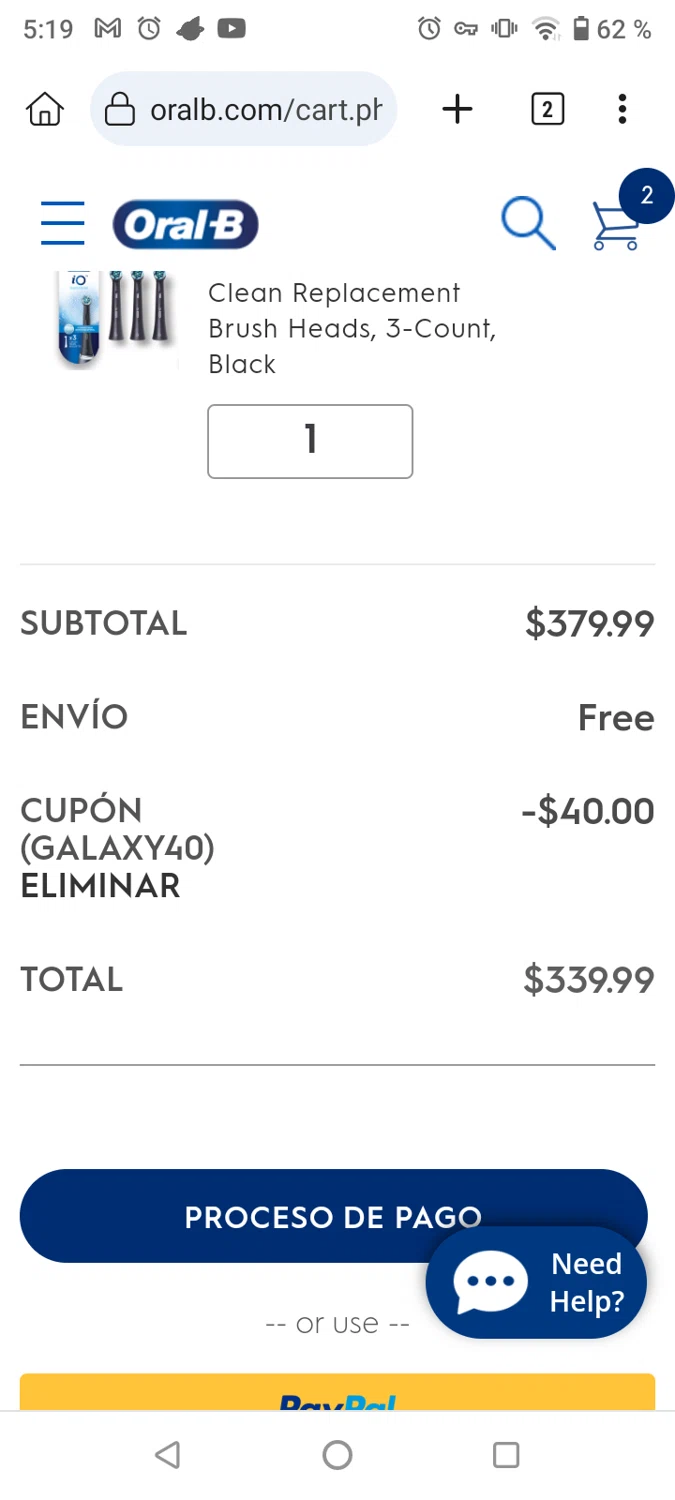Pay with the yellow PayPal button

coord(337,1393)
